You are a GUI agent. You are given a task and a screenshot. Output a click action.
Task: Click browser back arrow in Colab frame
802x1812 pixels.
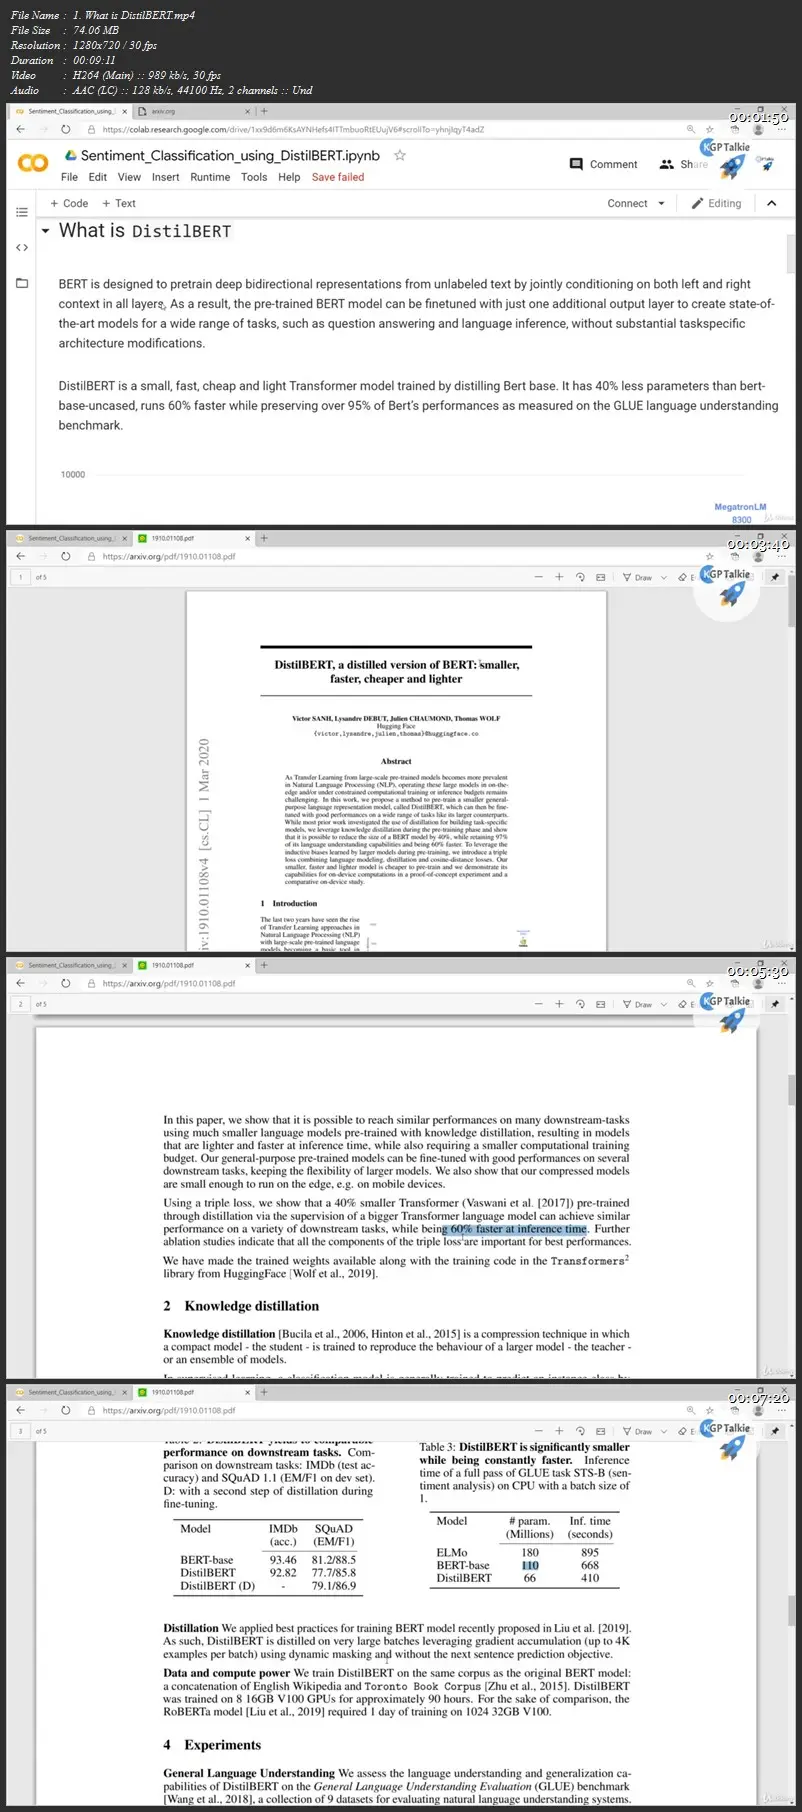coord(21,129)
